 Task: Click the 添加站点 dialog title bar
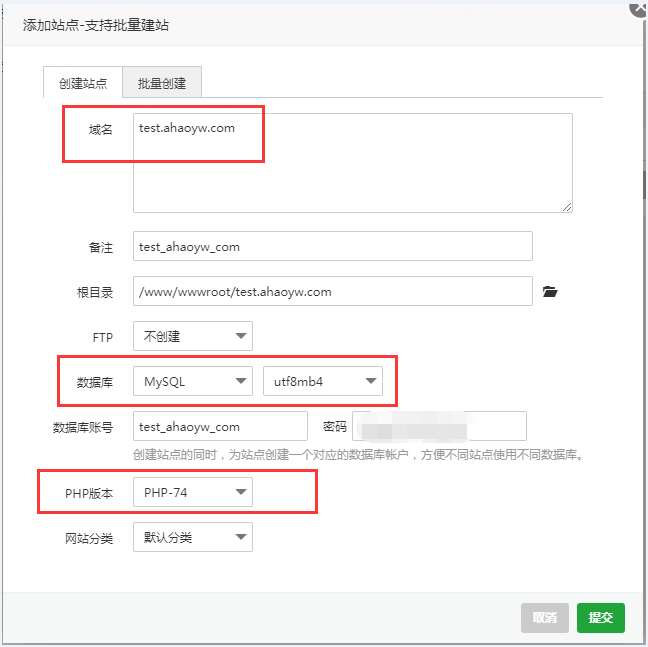(300, 25)
